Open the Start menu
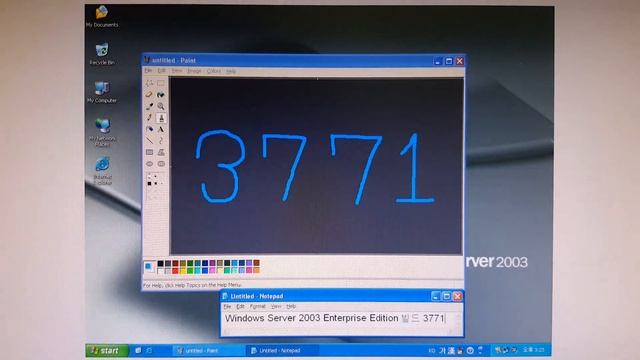 [x=107, y=351]
